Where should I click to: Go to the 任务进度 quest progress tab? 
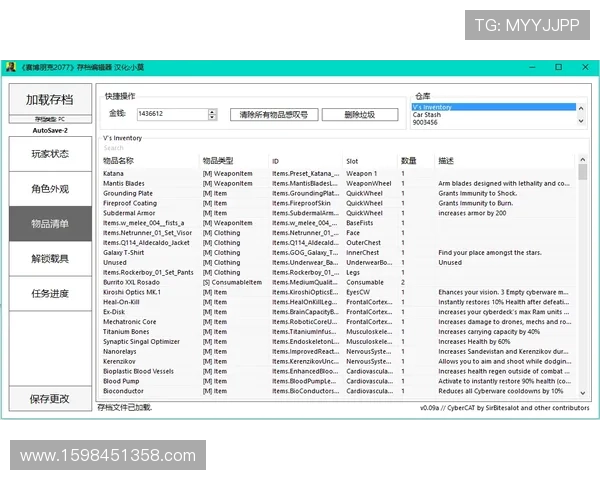pyautogui.click(x=49, y=293)
